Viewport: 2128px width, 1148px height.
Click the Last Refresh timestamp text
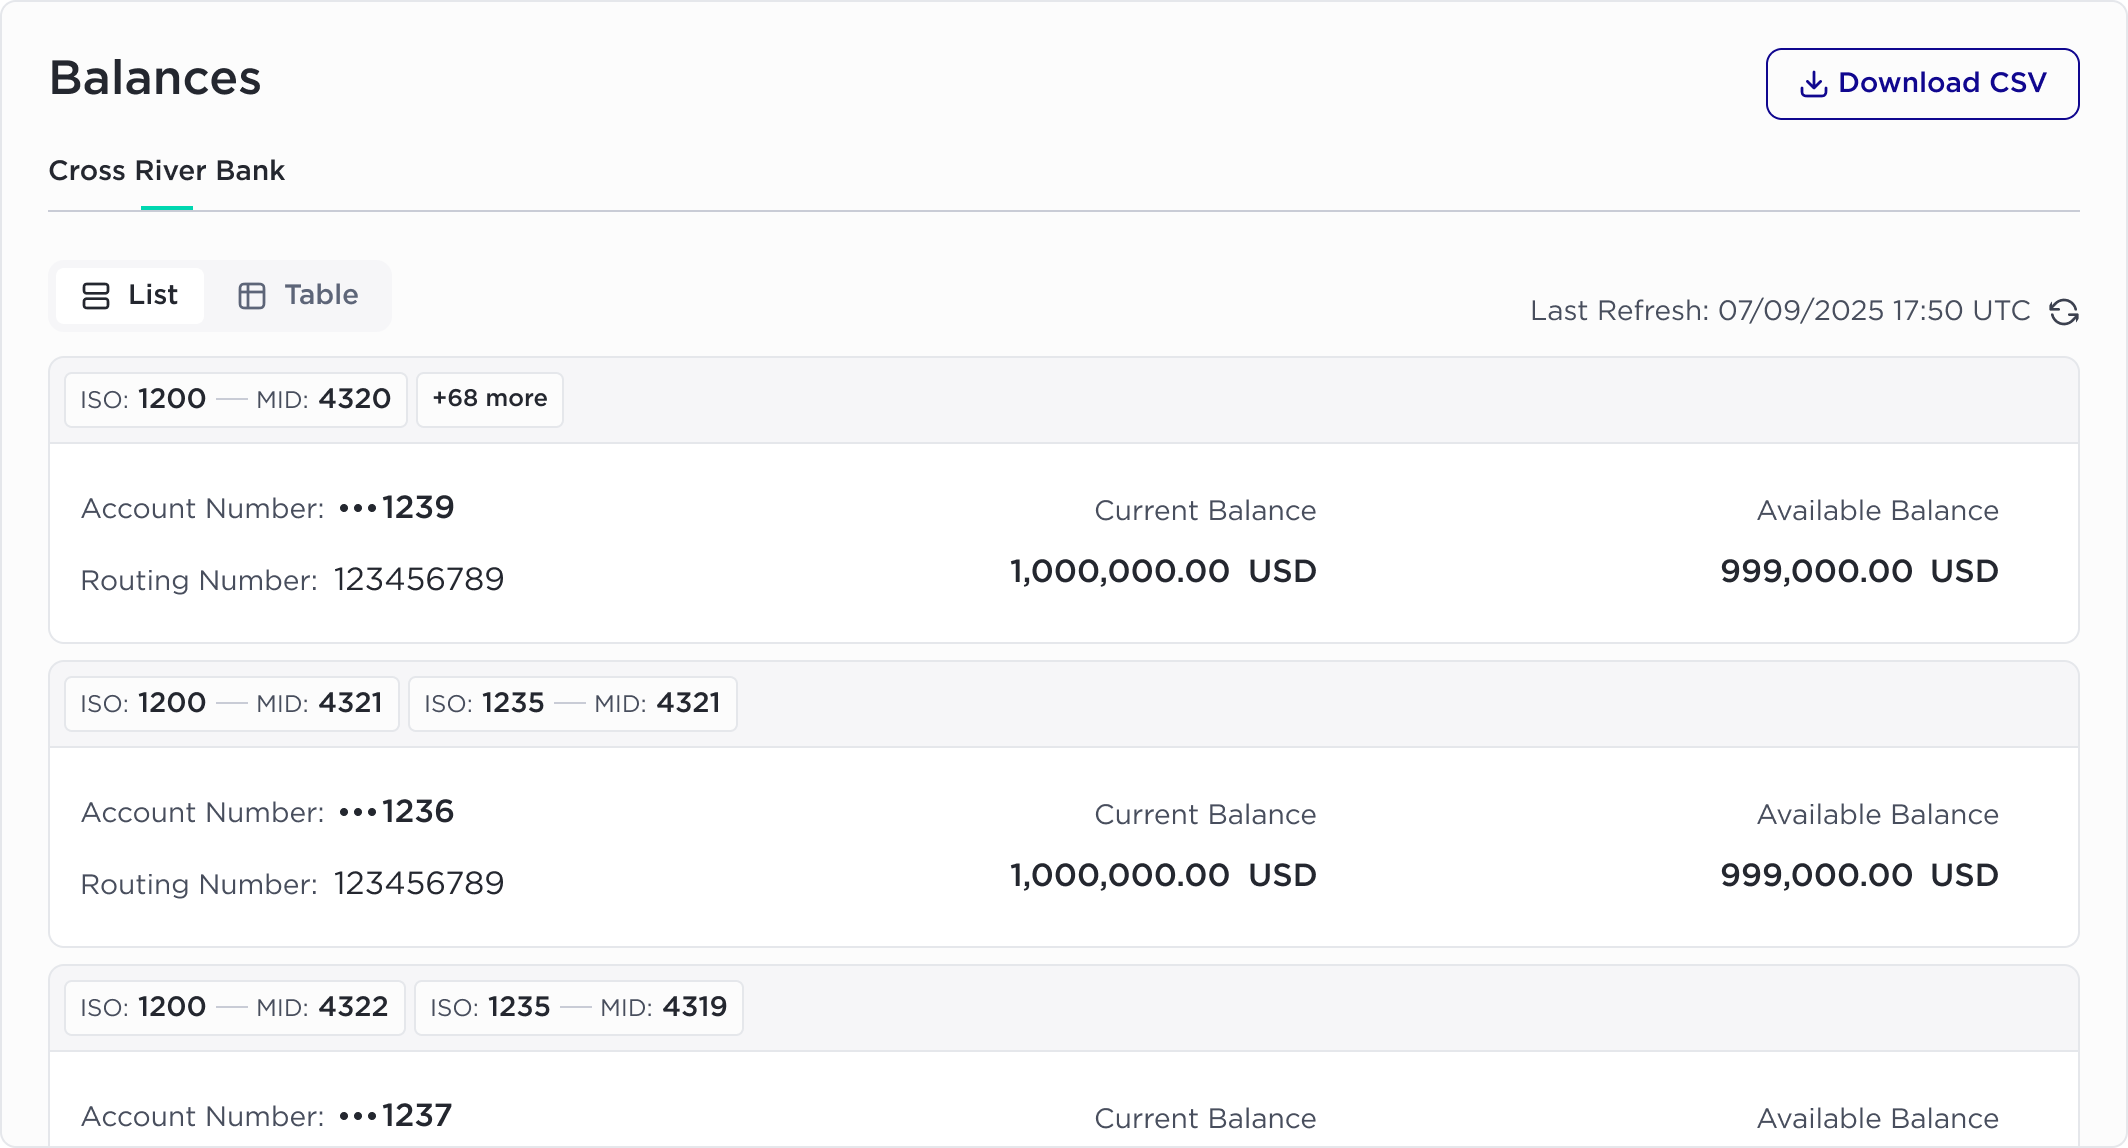coord(1780,311)
